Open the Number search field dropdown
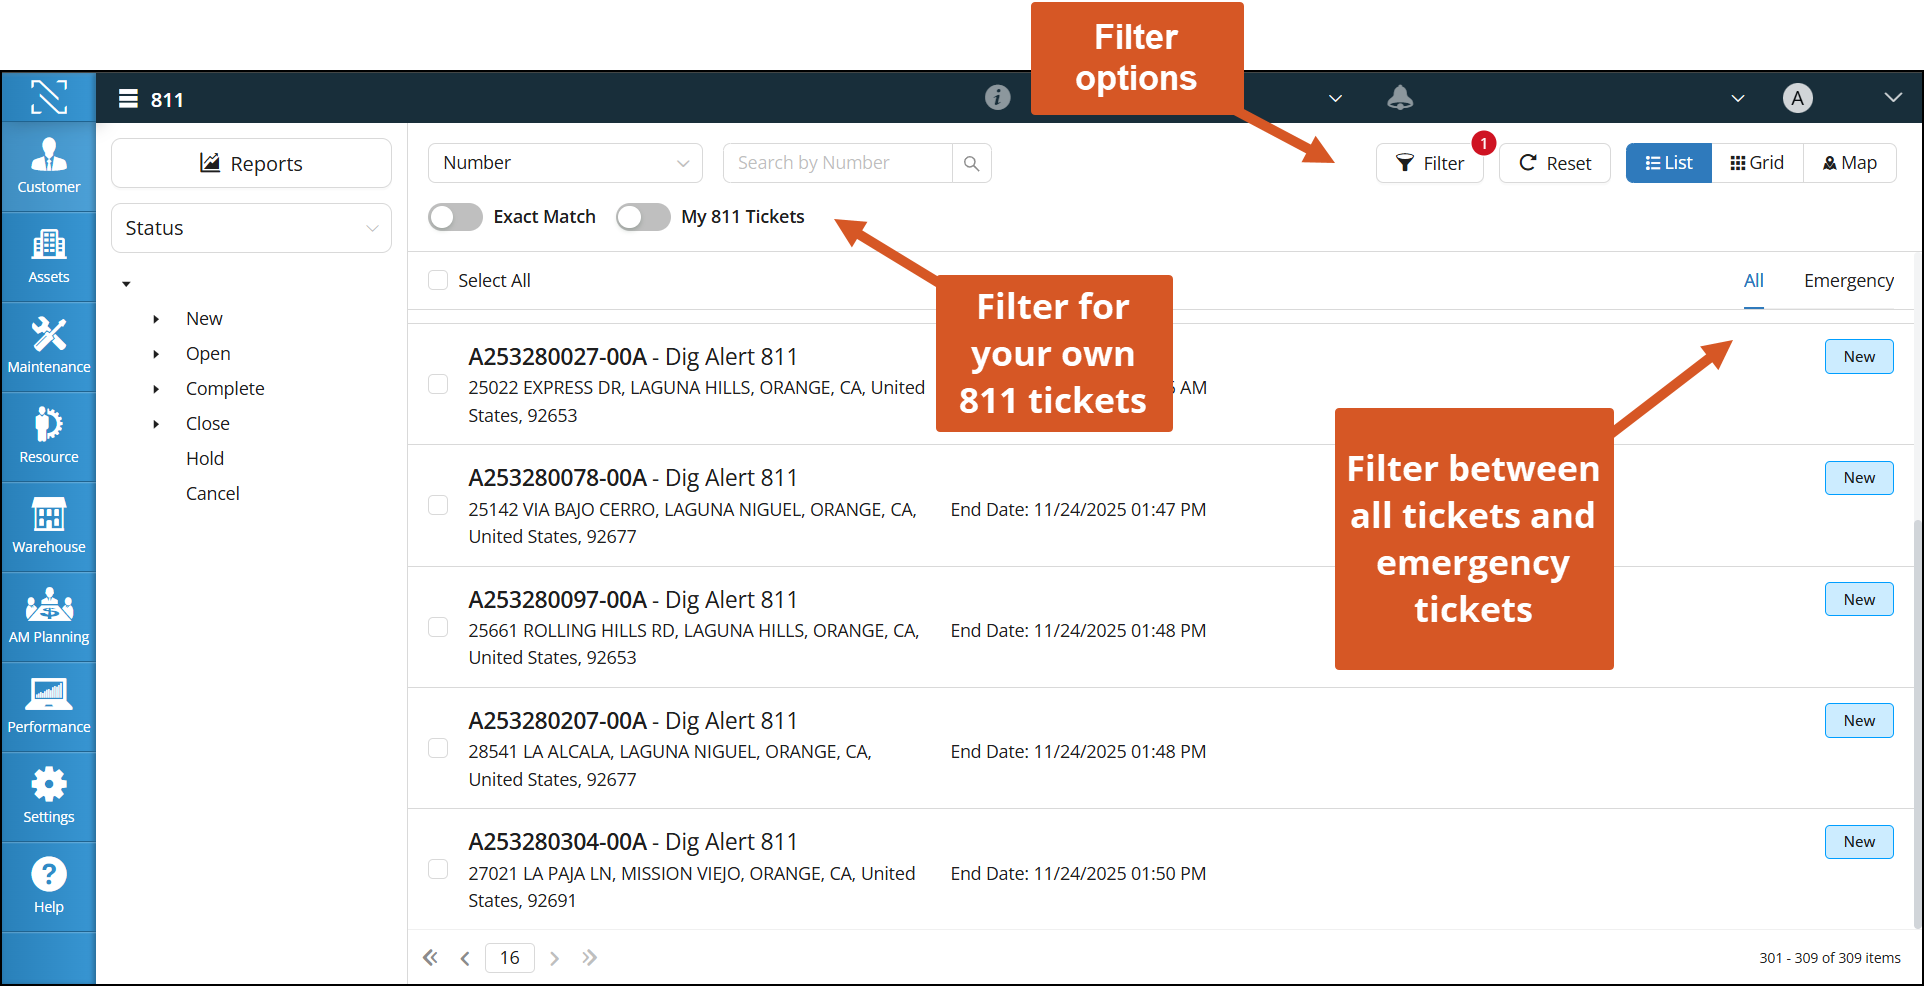Viewport: 1924px width, 986px height. (x=565, y=163)
